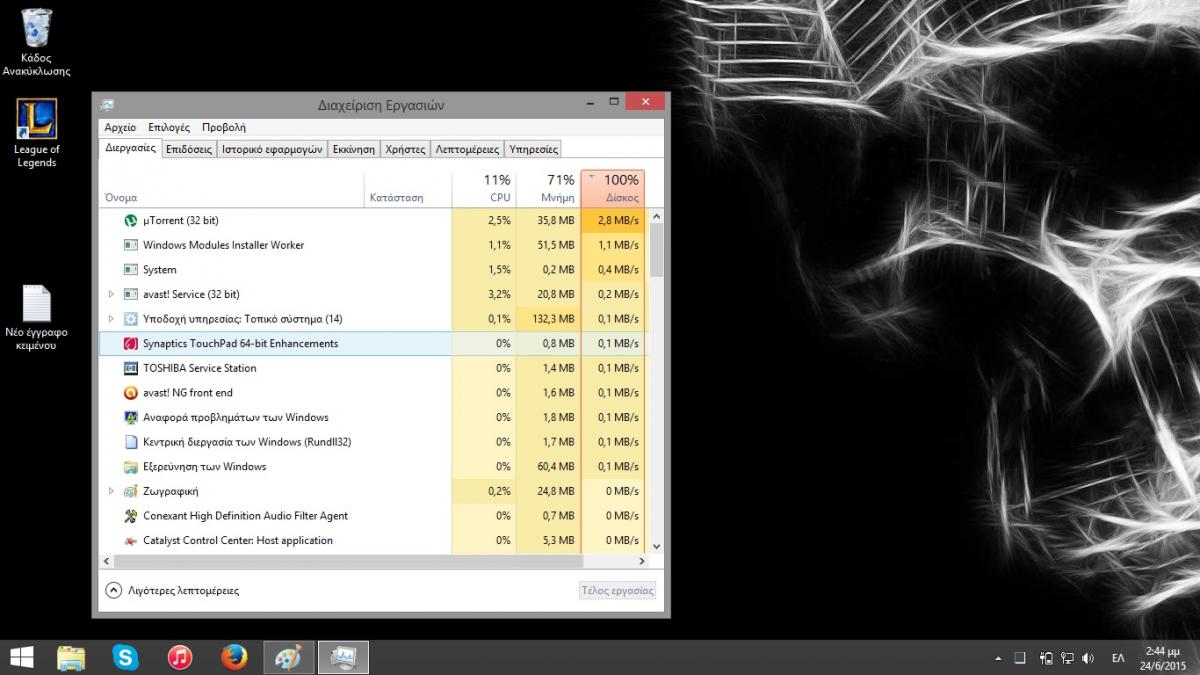Expand the Υποδοχή υπηρεσίας process group
This screenshot has width=1200, height=675.
point(111,319)
